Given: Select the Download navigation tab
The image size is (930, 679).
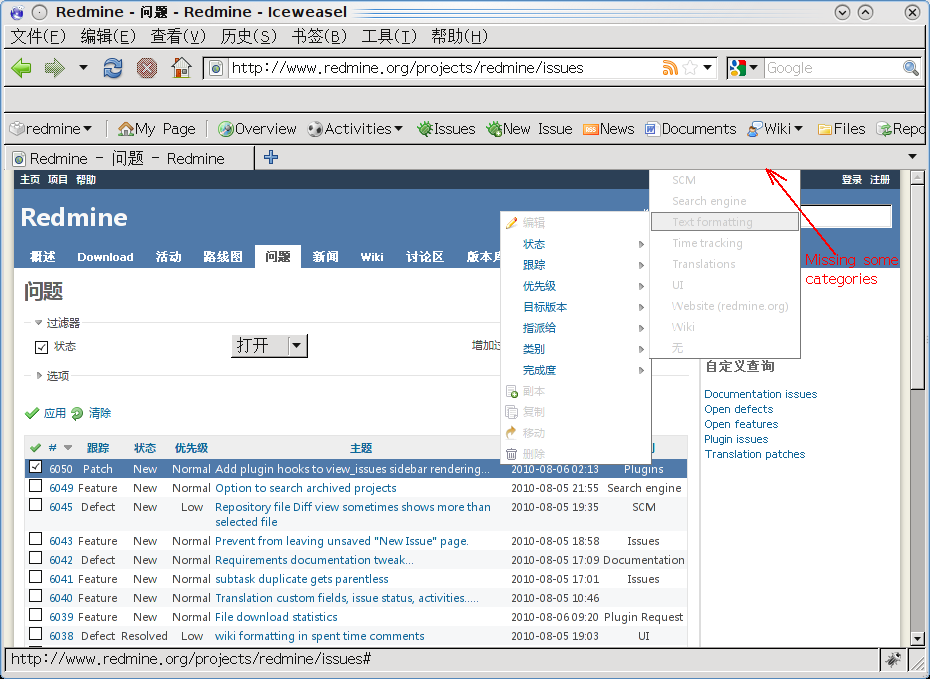Looking at the screenshot, I should (105, 257).
